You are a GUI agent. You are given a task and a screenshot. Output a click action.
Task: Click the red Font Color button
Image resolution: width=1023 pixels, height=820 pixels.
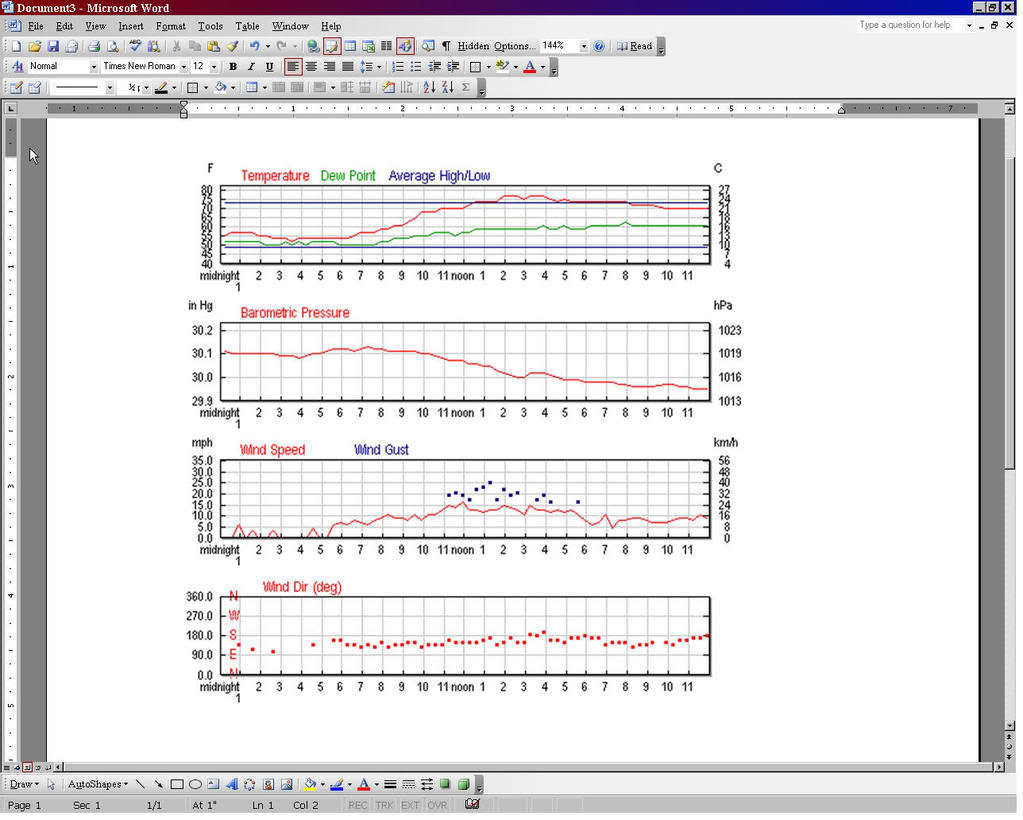(530, 67)
